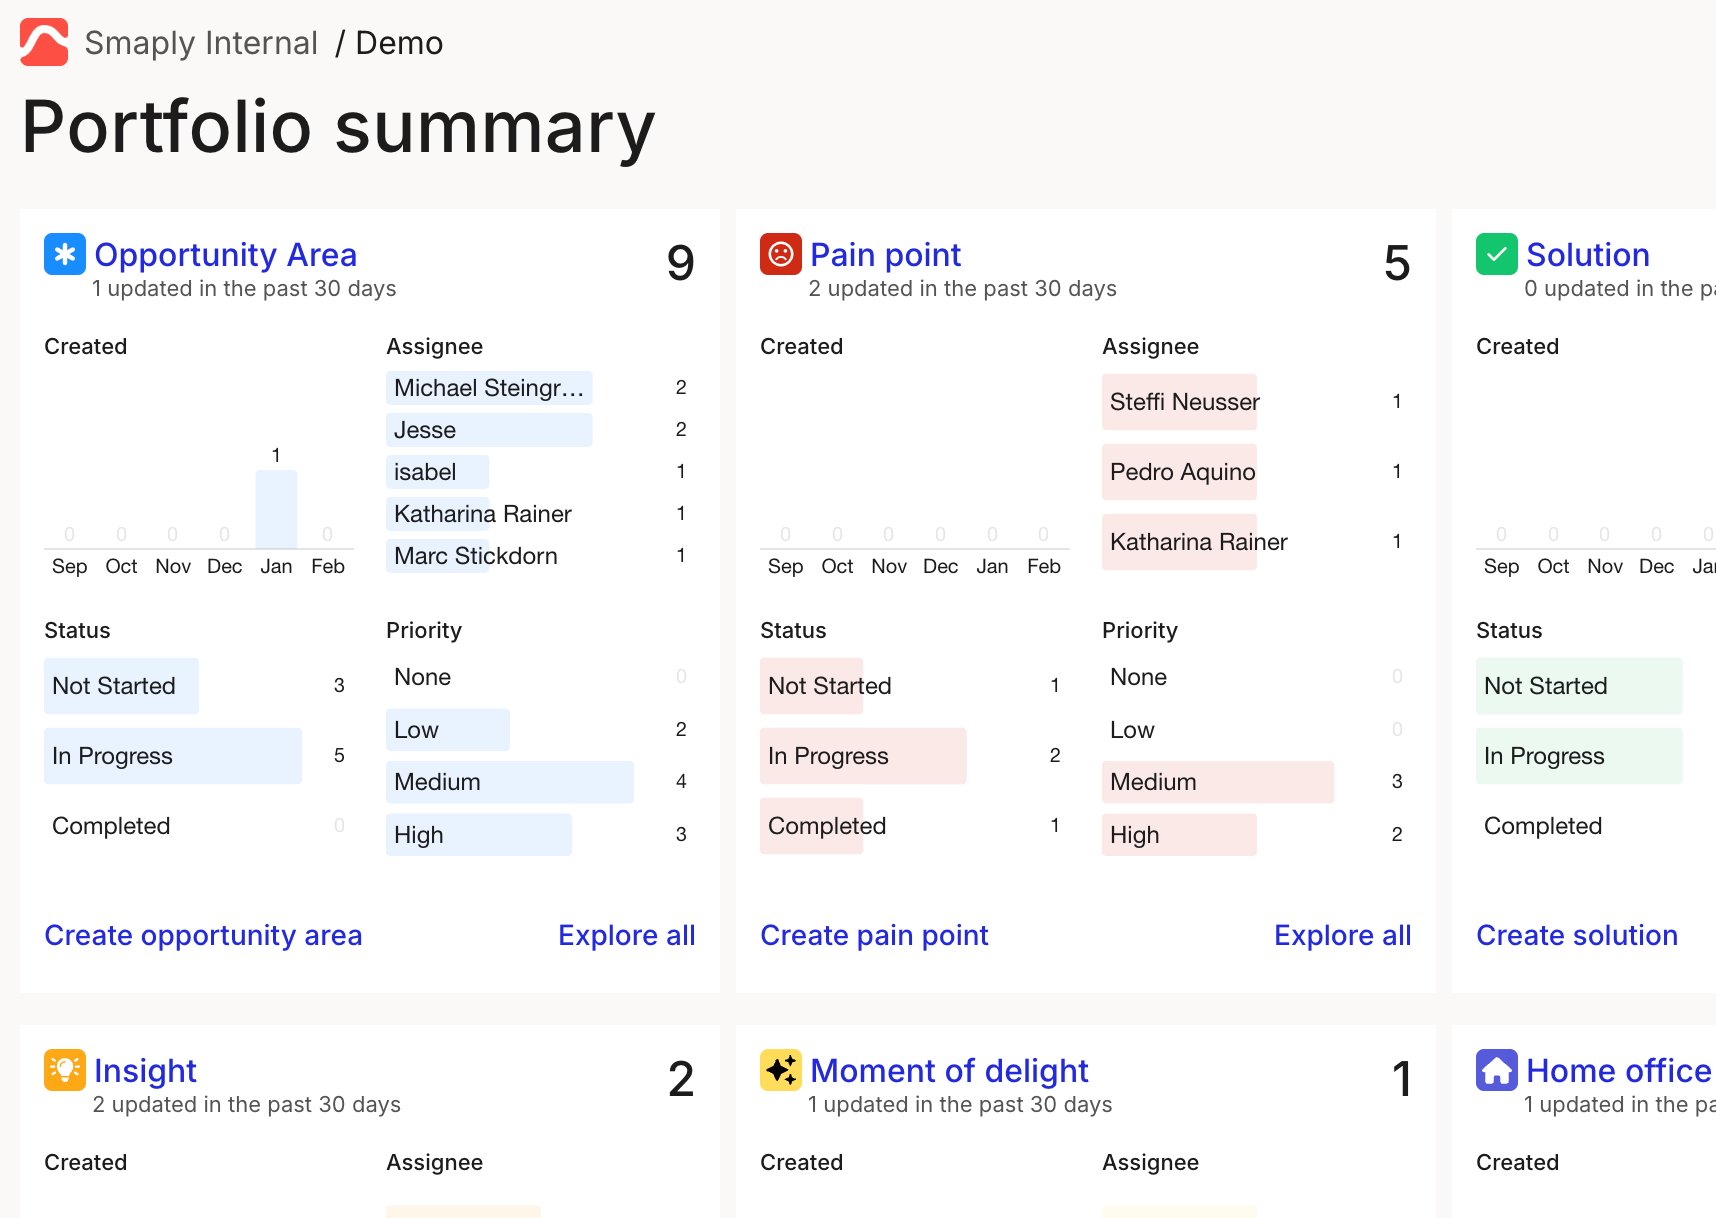Click Create opportunity area link
Image resolution: width=1716 pixels, height=1218 pixels.
[203, 935]
